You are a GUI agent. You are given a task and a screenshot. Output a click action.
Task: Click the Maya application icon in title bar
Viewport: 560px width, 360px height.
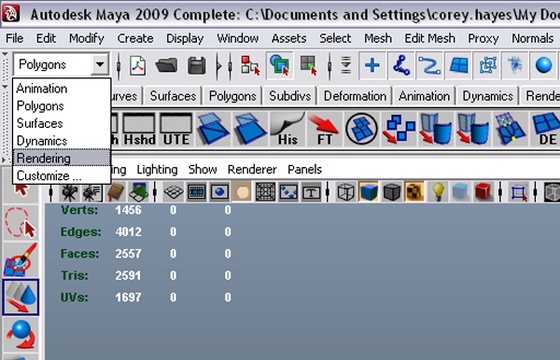pyautogui.click(x=11, y=14)
